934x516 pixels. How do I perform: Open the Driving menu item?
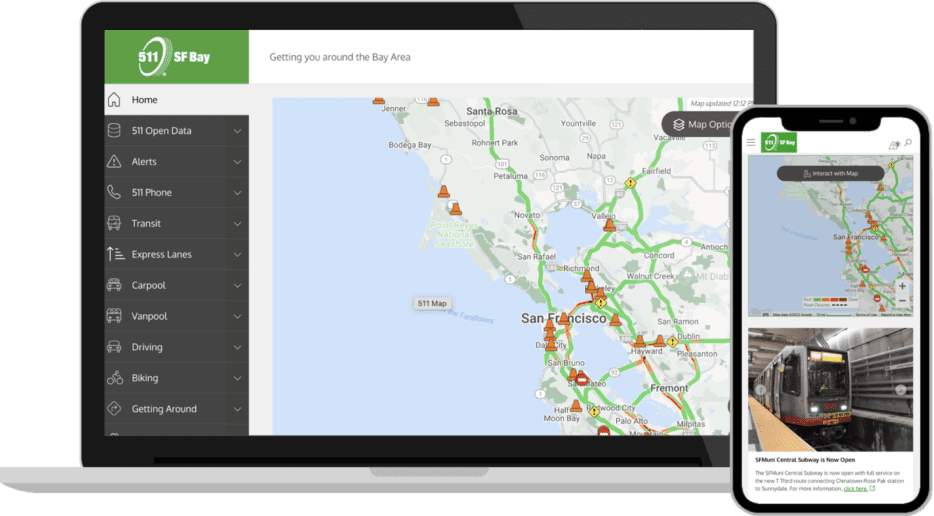pyautogui.click(x=176, y=347)
